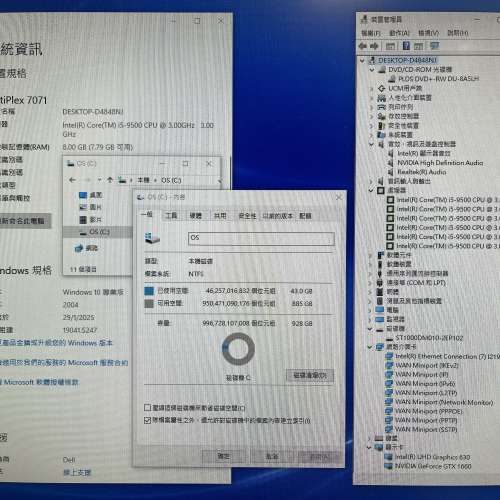The height and width of the screenshot is (500, 500).
Task: Collapse the disk drives category above ST1000DM010
Action: click(370, 329)
